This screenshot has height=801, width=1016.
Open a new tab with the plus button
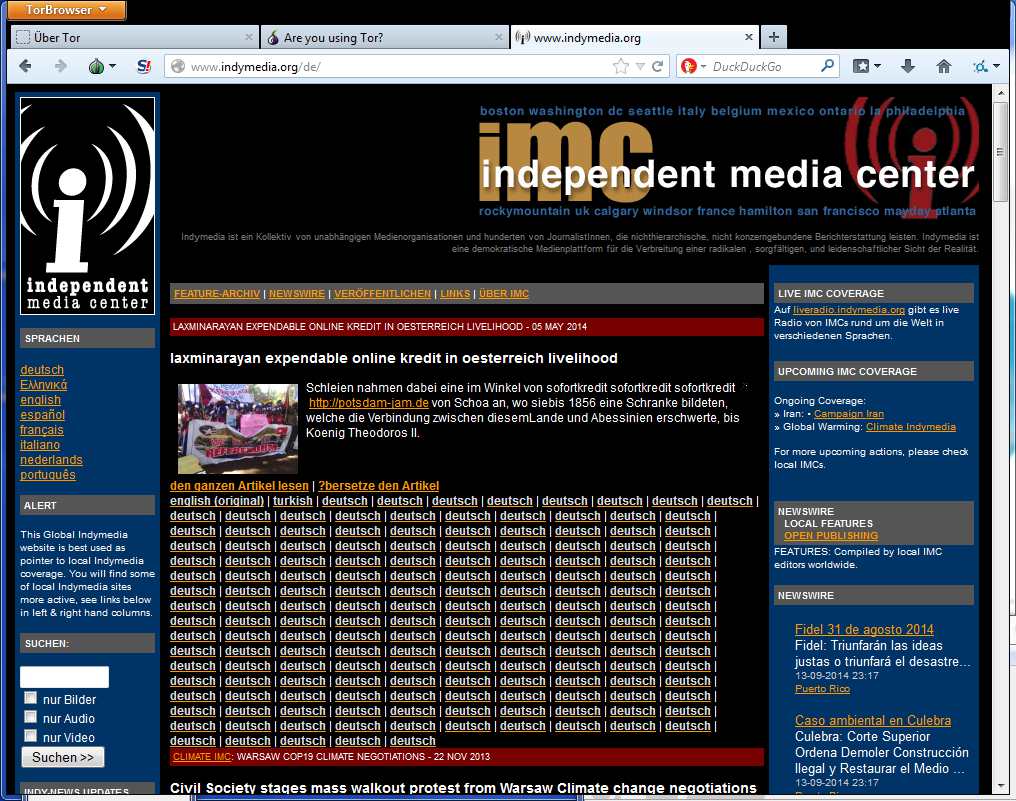pyautogui.click(x=773, y=37)
